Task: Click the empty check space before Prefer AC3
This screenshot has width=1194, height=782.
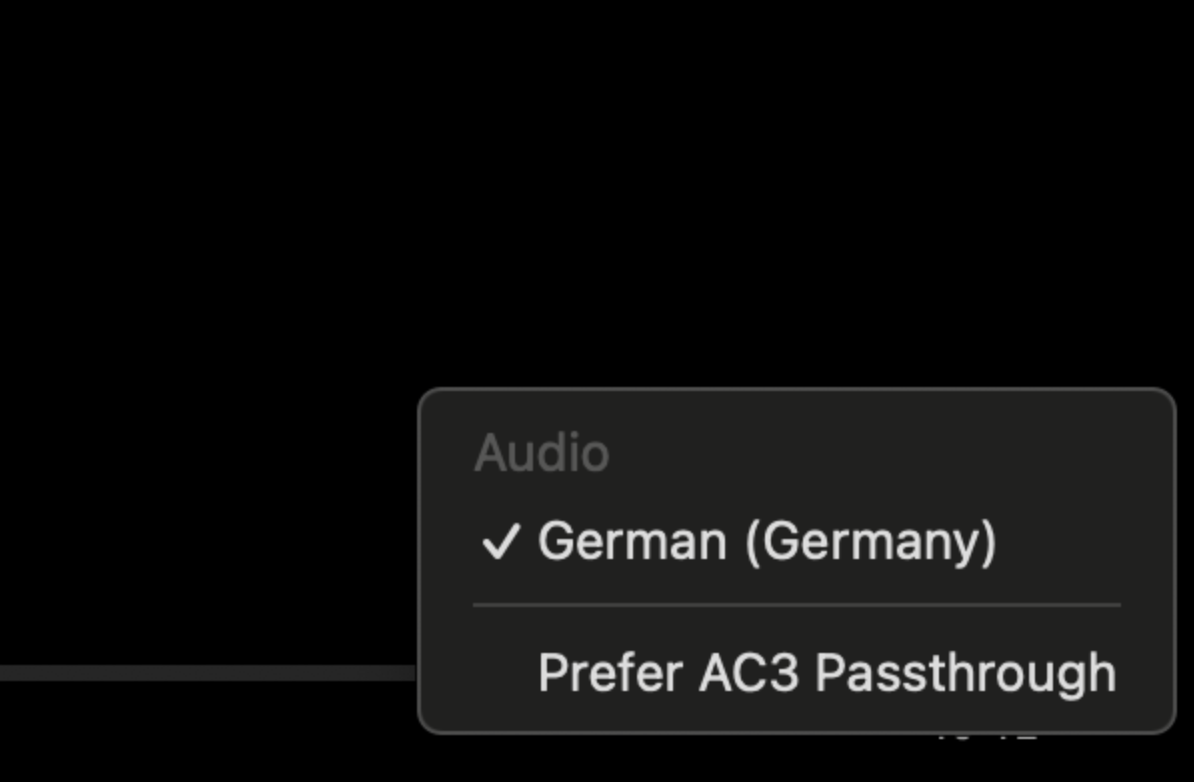Action: click(500, 673)
